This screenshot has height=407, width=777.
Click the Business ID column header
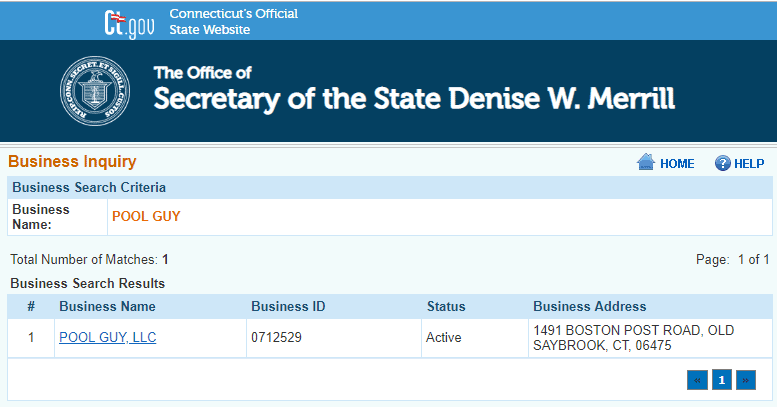(x=288, y=307)
